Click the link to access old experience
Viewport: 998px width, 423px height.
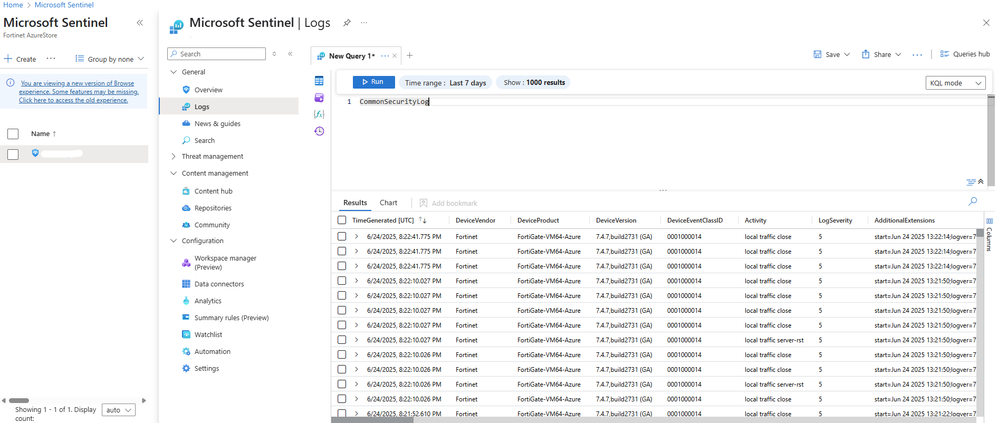tap(74, 100)
